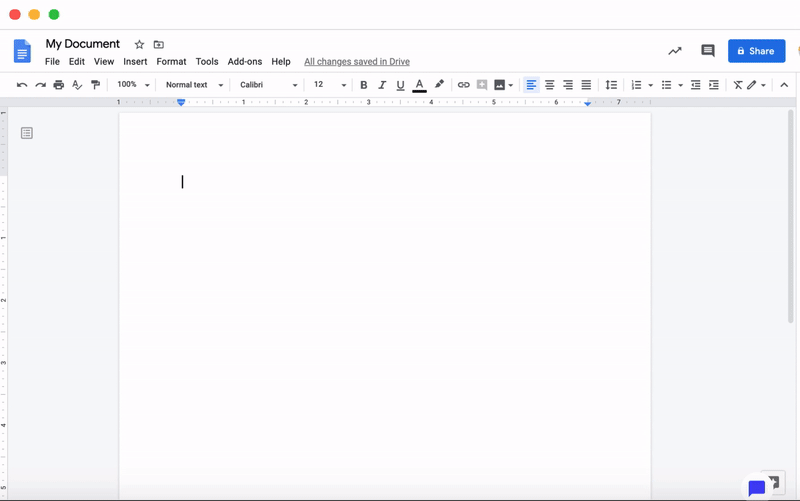Toggle Bold formatting
800x501 pixels.
[x=364, y=85]
